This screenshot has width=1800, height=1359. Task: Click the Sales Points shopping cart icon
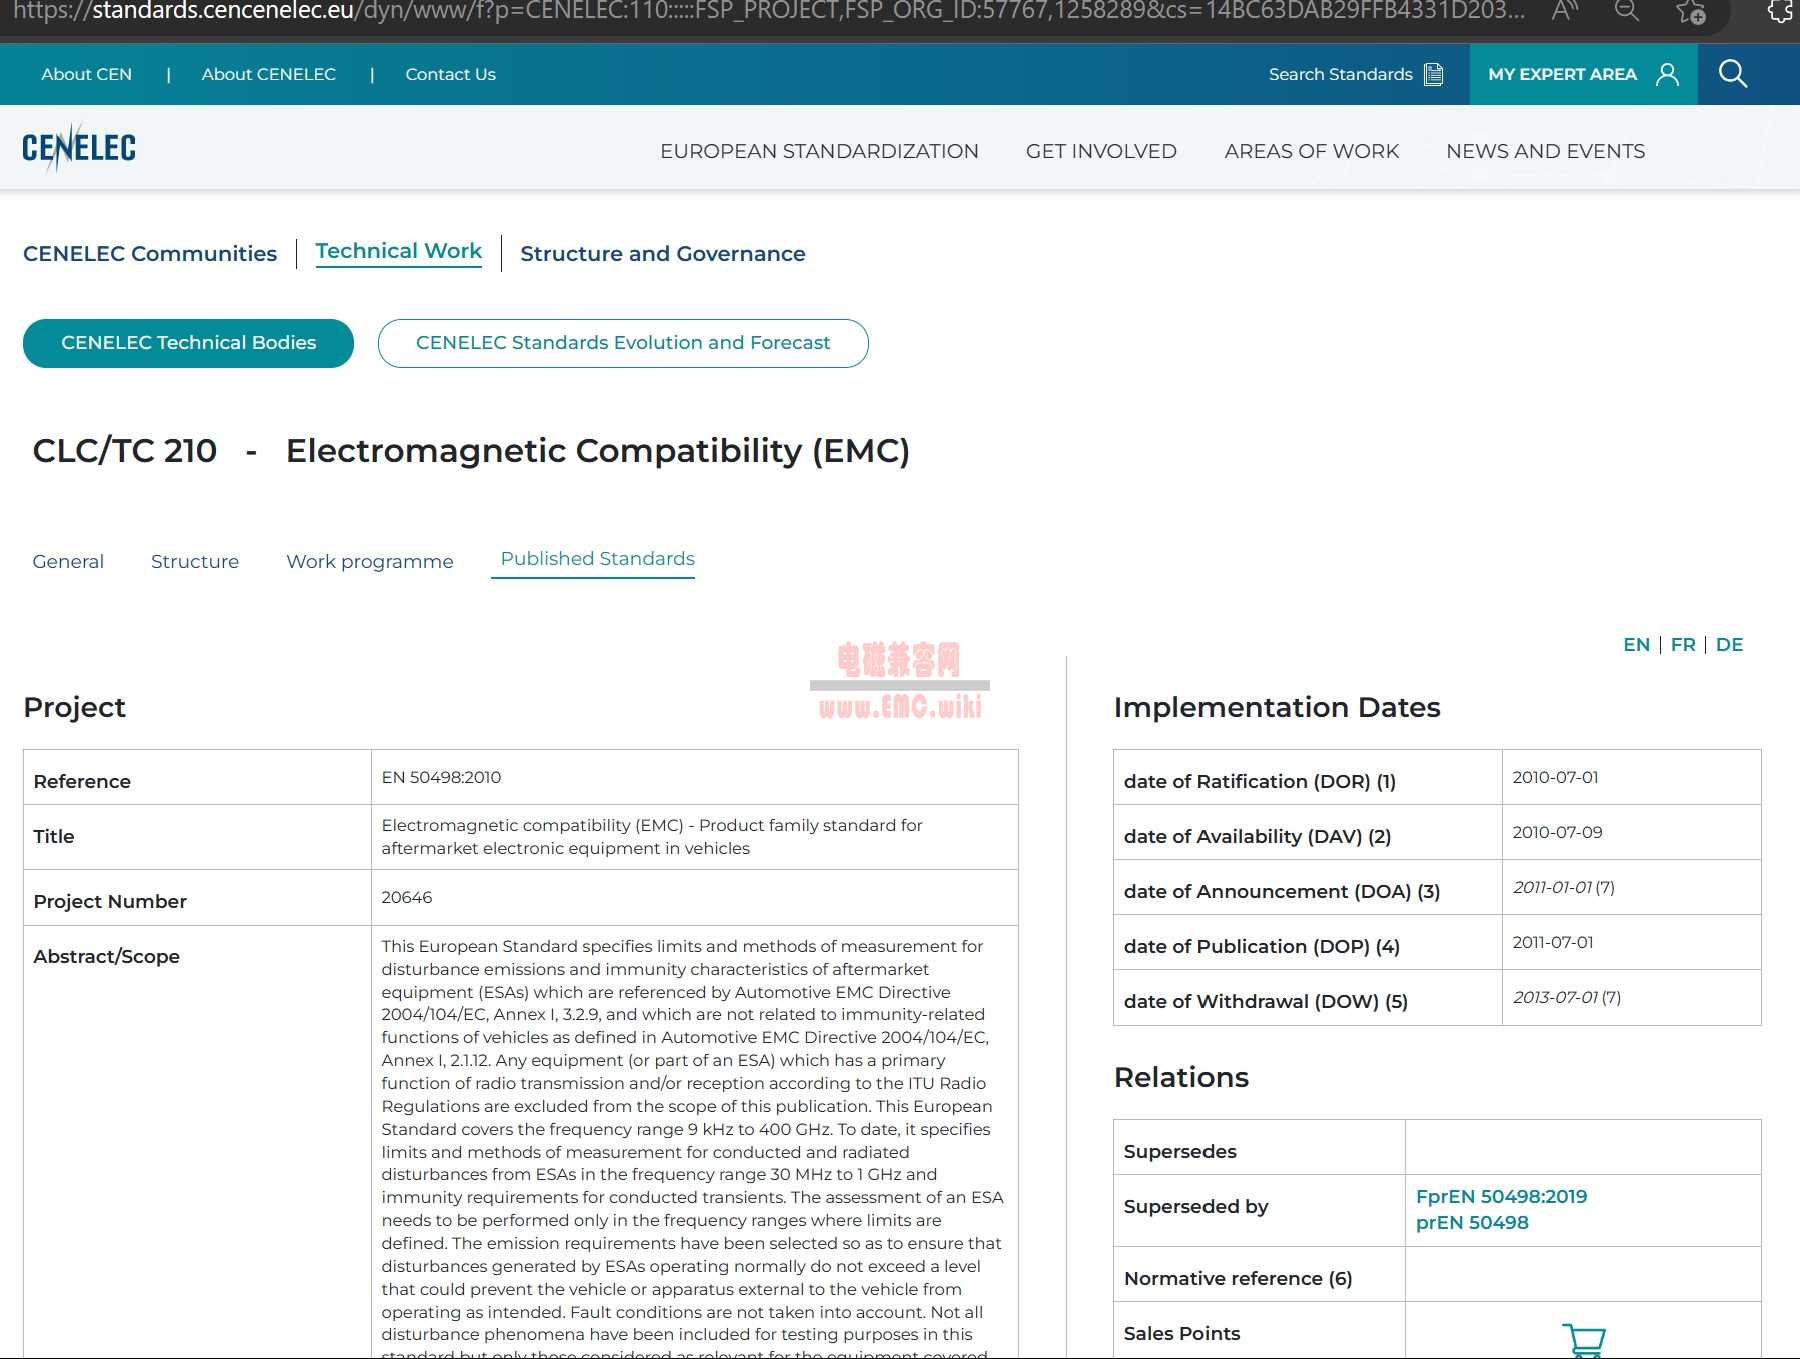pyautogui.click(x=1584, y=1340)
